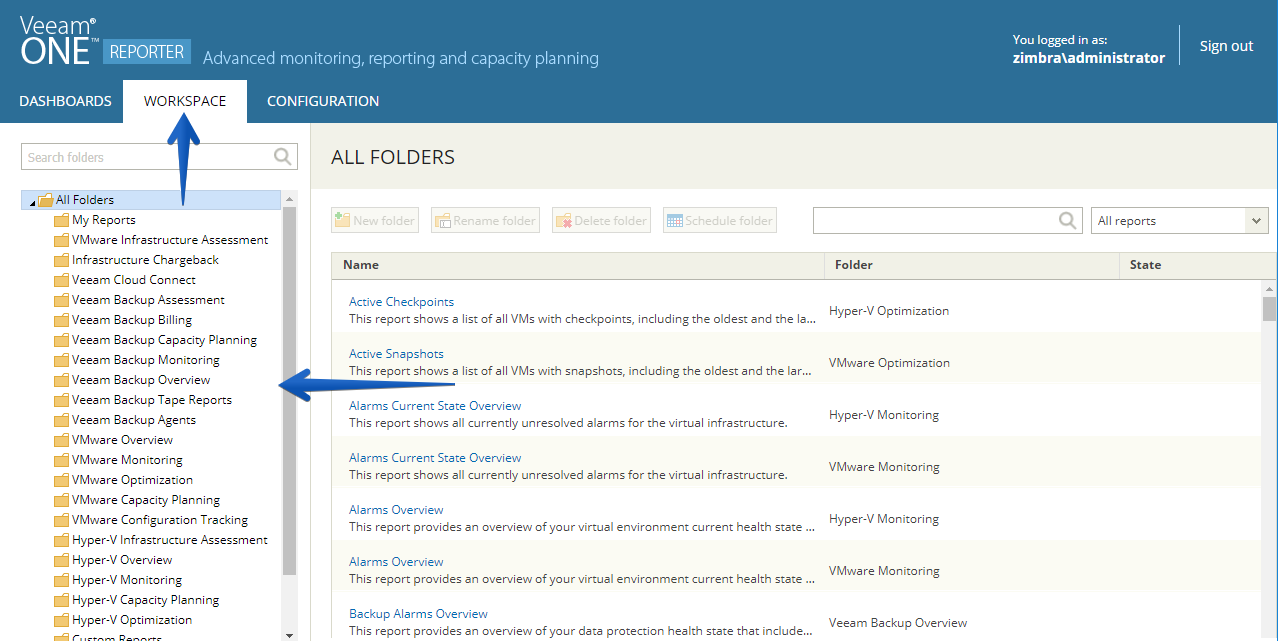Click the folder tree scroll down arrow
1278x641 pixels.
(290, 634)
